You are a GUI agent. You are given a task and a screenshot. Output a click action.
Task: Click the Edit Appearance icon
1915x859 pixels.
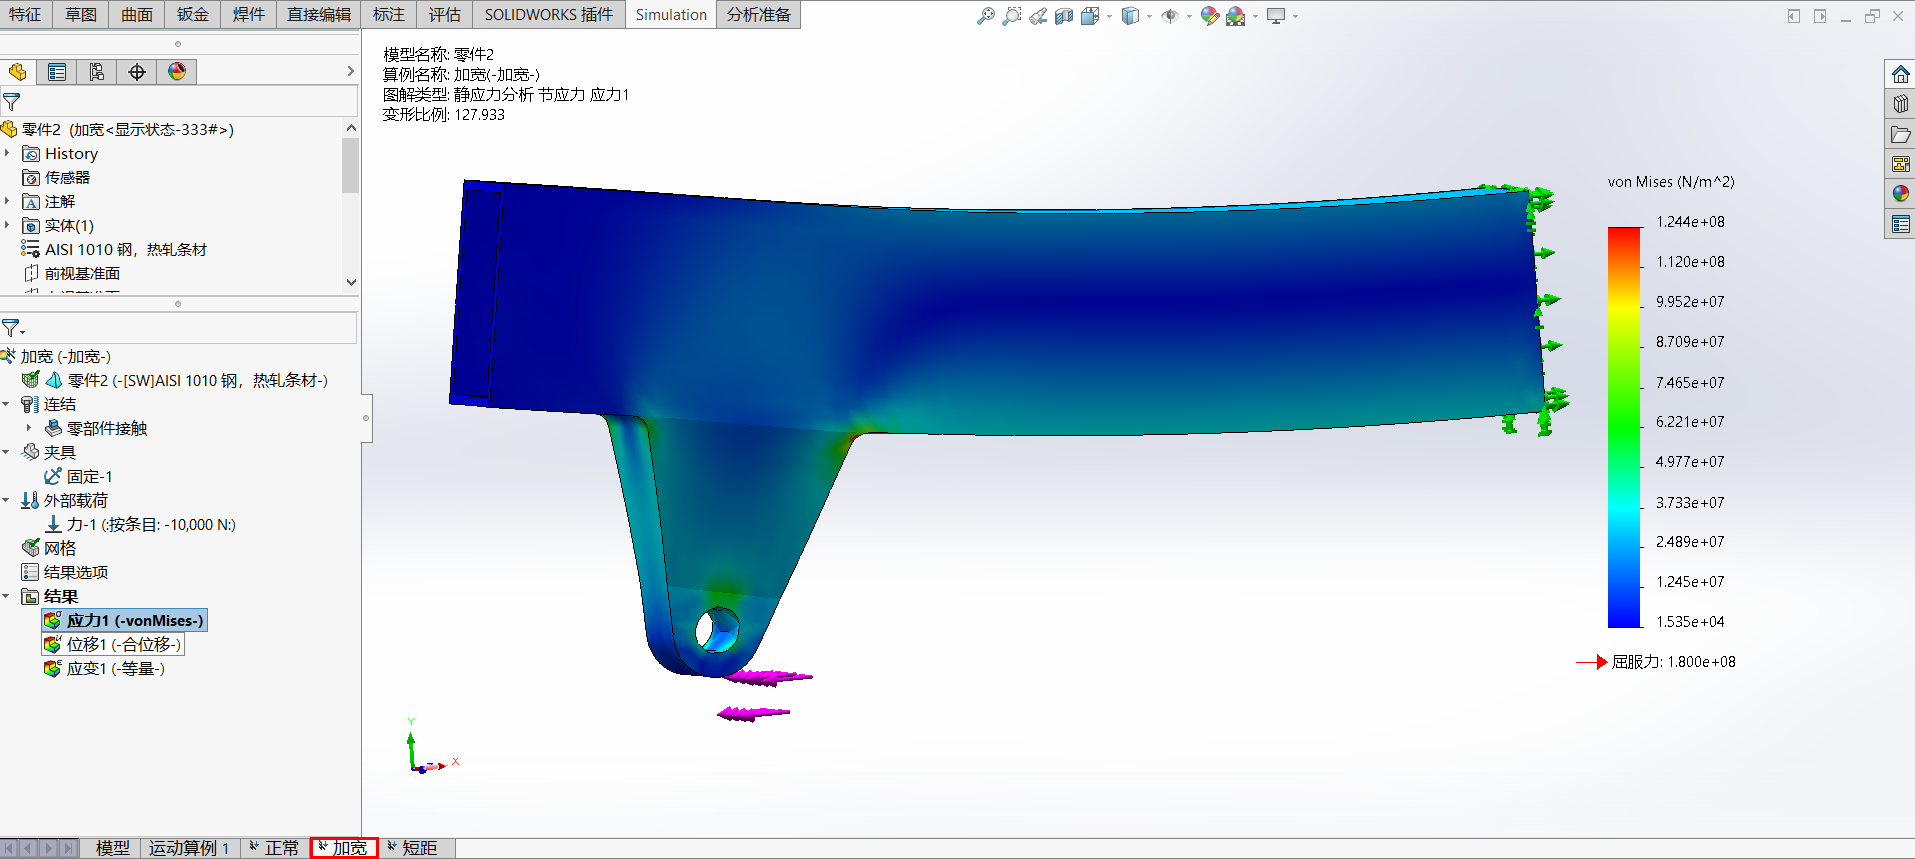[1210, 16]
